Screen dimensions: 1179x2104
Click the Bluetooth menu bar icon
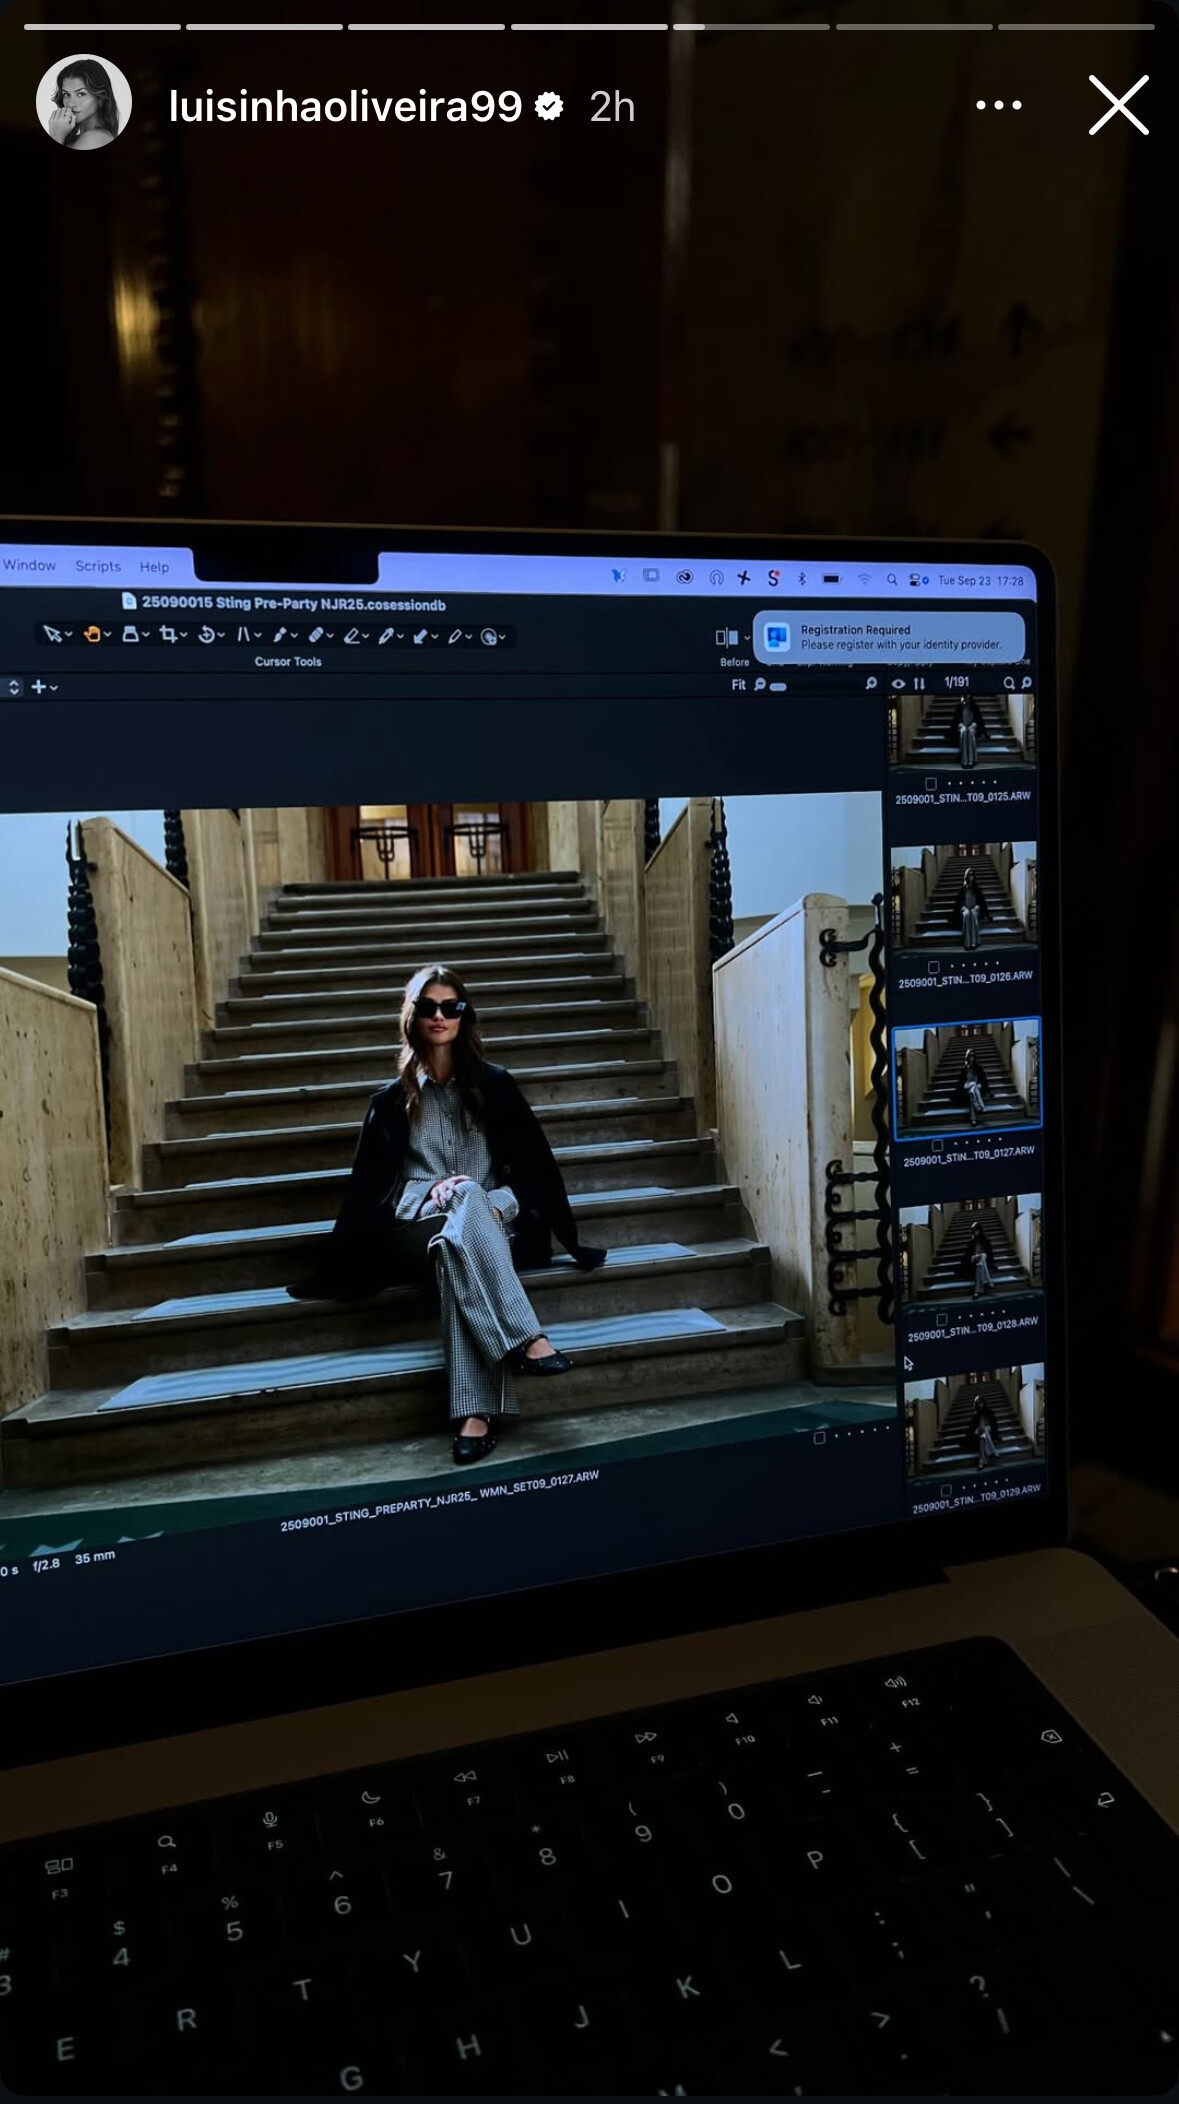click(x=801, y=578)
